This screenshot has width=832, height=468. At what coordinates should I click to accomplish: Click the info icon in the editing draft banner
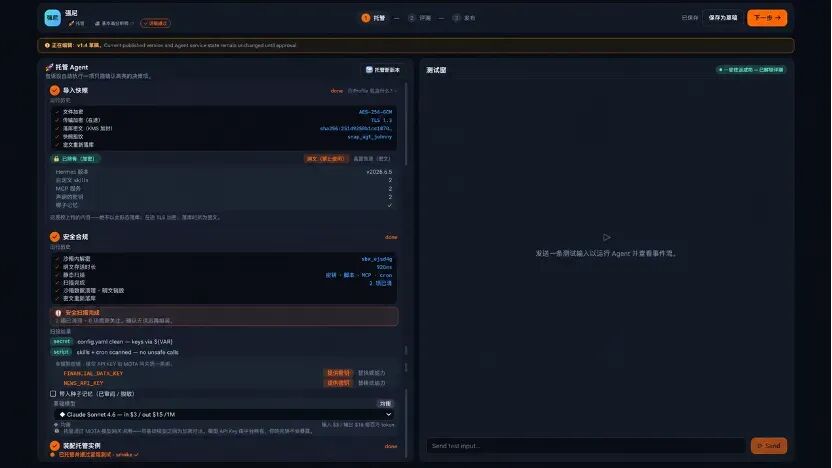(47, 46)
